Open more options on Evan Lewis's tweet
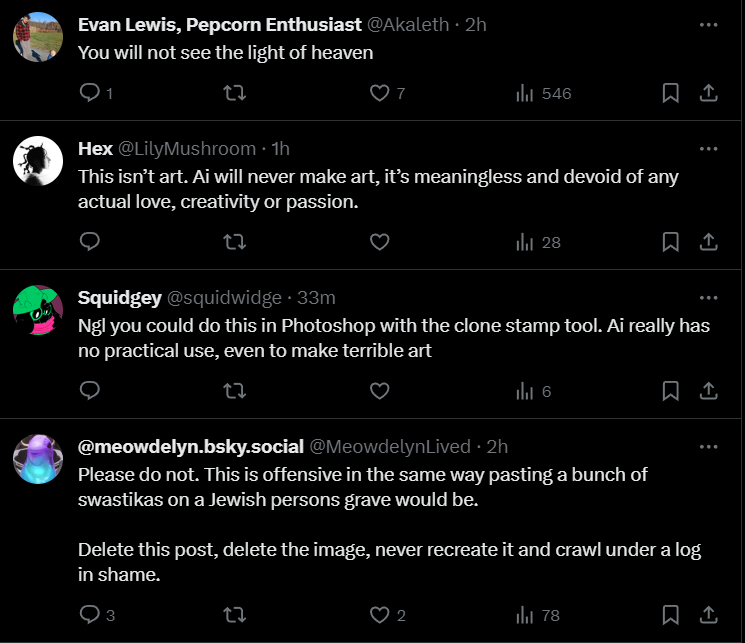 coord(708,24)
